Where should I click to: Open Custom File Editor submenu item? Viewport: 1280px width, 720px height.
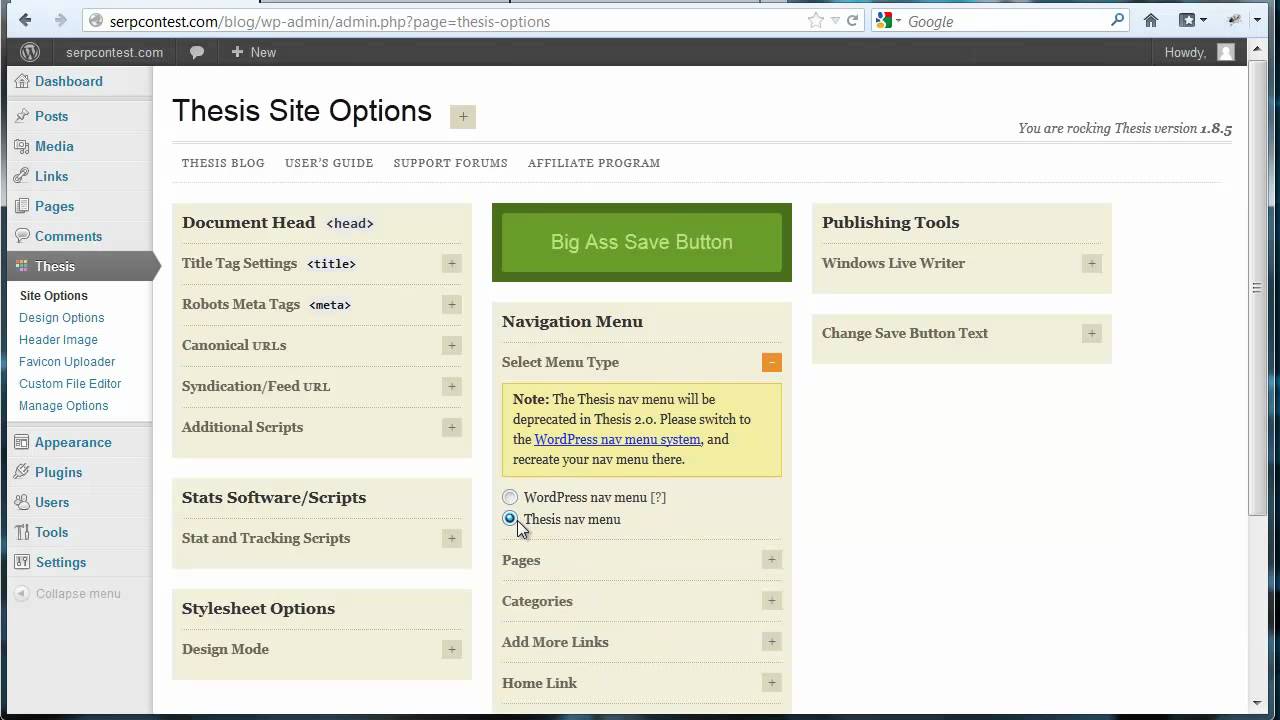point(70,384)
